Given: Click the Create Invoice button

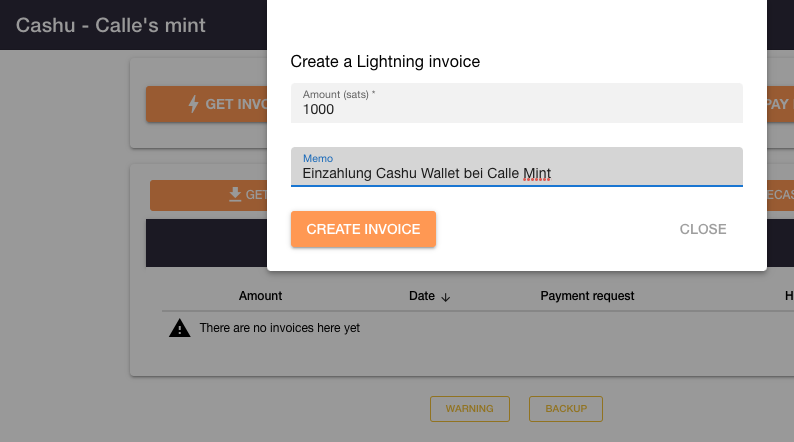Looking at the screenshot, I should 363,229.
